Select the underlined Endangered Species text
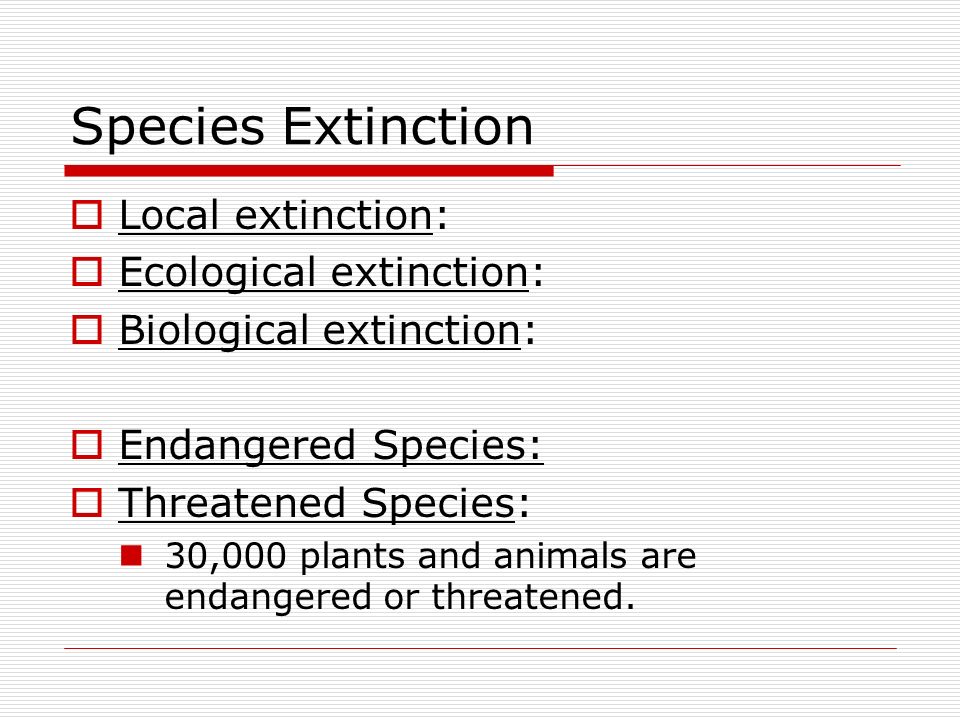This screenshot has height=720, width=960. pyautogui.click(x=331, y=446)
